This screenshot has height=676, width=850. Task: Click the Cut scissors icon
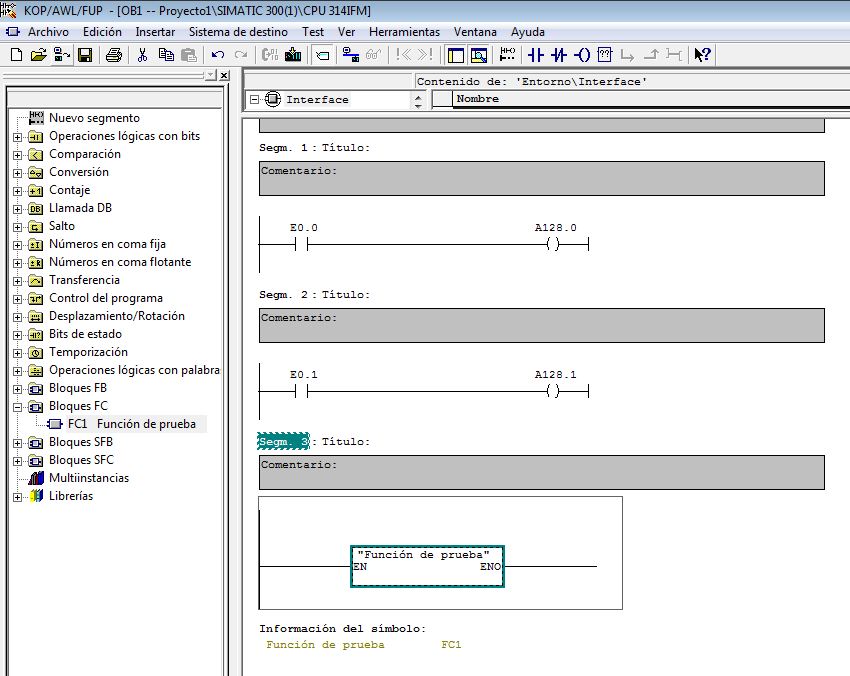(x=143, y=55)
